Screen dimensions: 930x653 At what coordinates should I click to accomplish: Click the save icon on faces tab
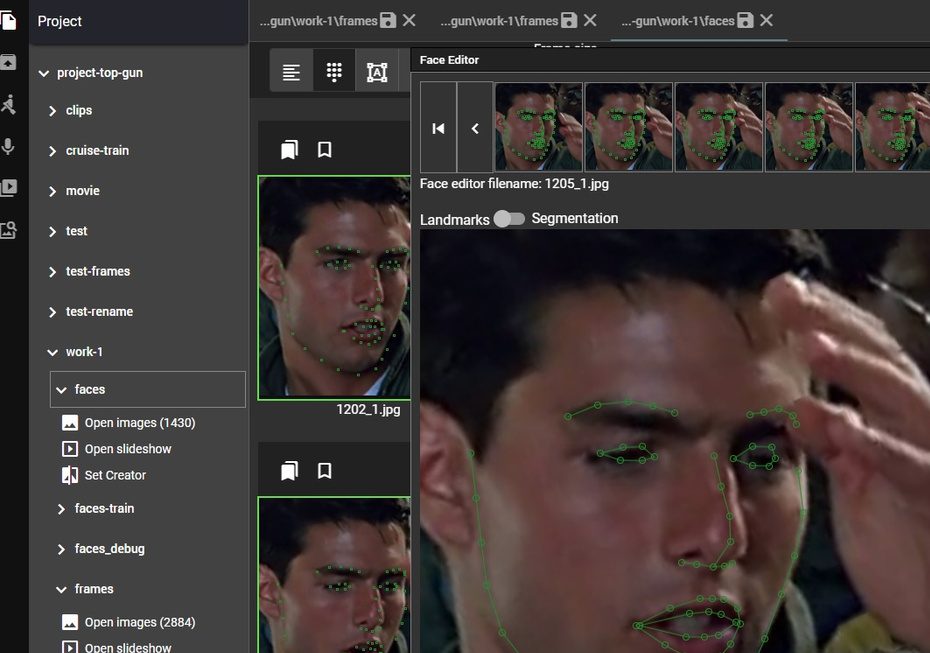click(x=745, y=20)
